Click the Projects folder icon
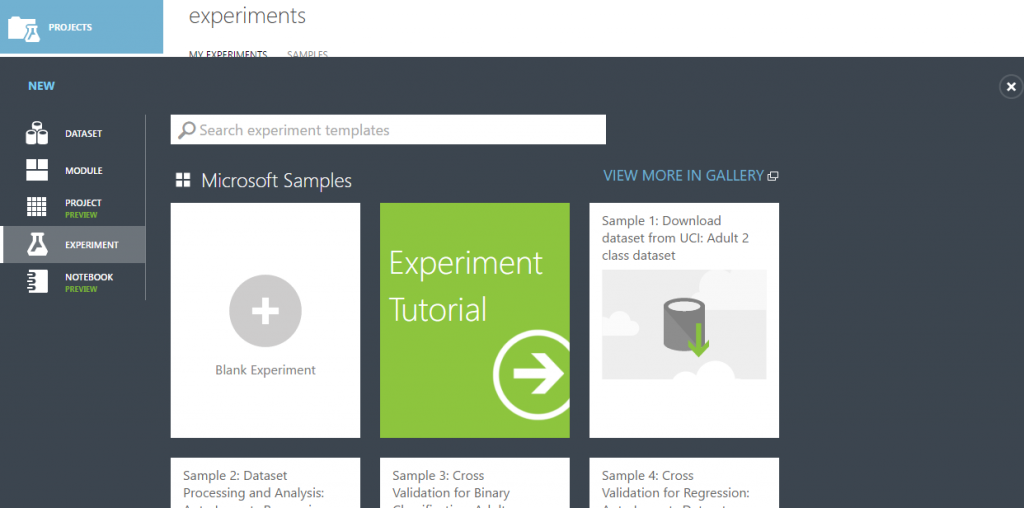 pyautogui.click(x=24, y=28)
